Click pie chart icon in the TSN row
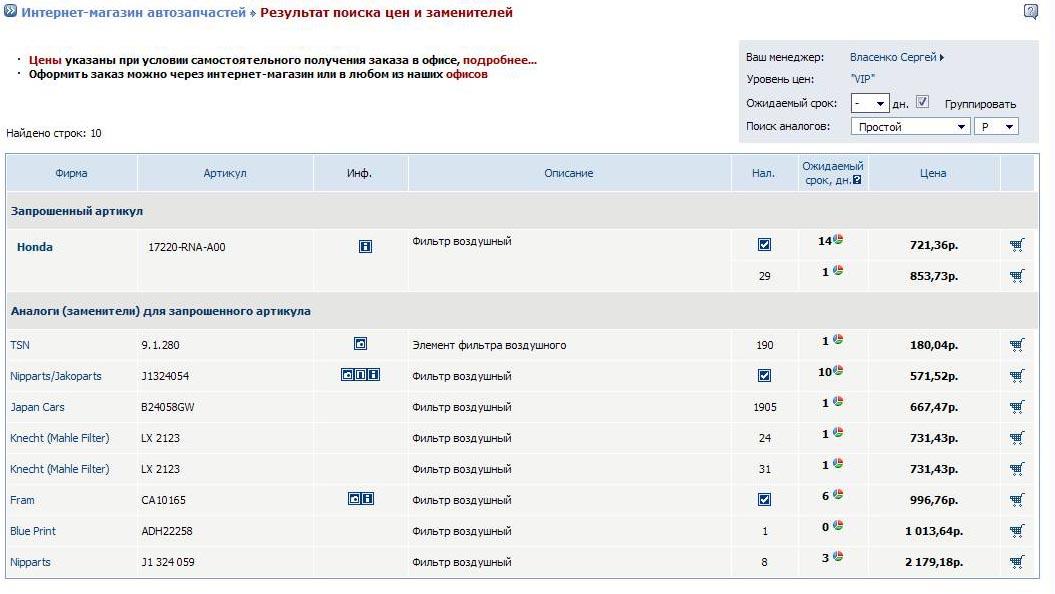 point(838,340)
